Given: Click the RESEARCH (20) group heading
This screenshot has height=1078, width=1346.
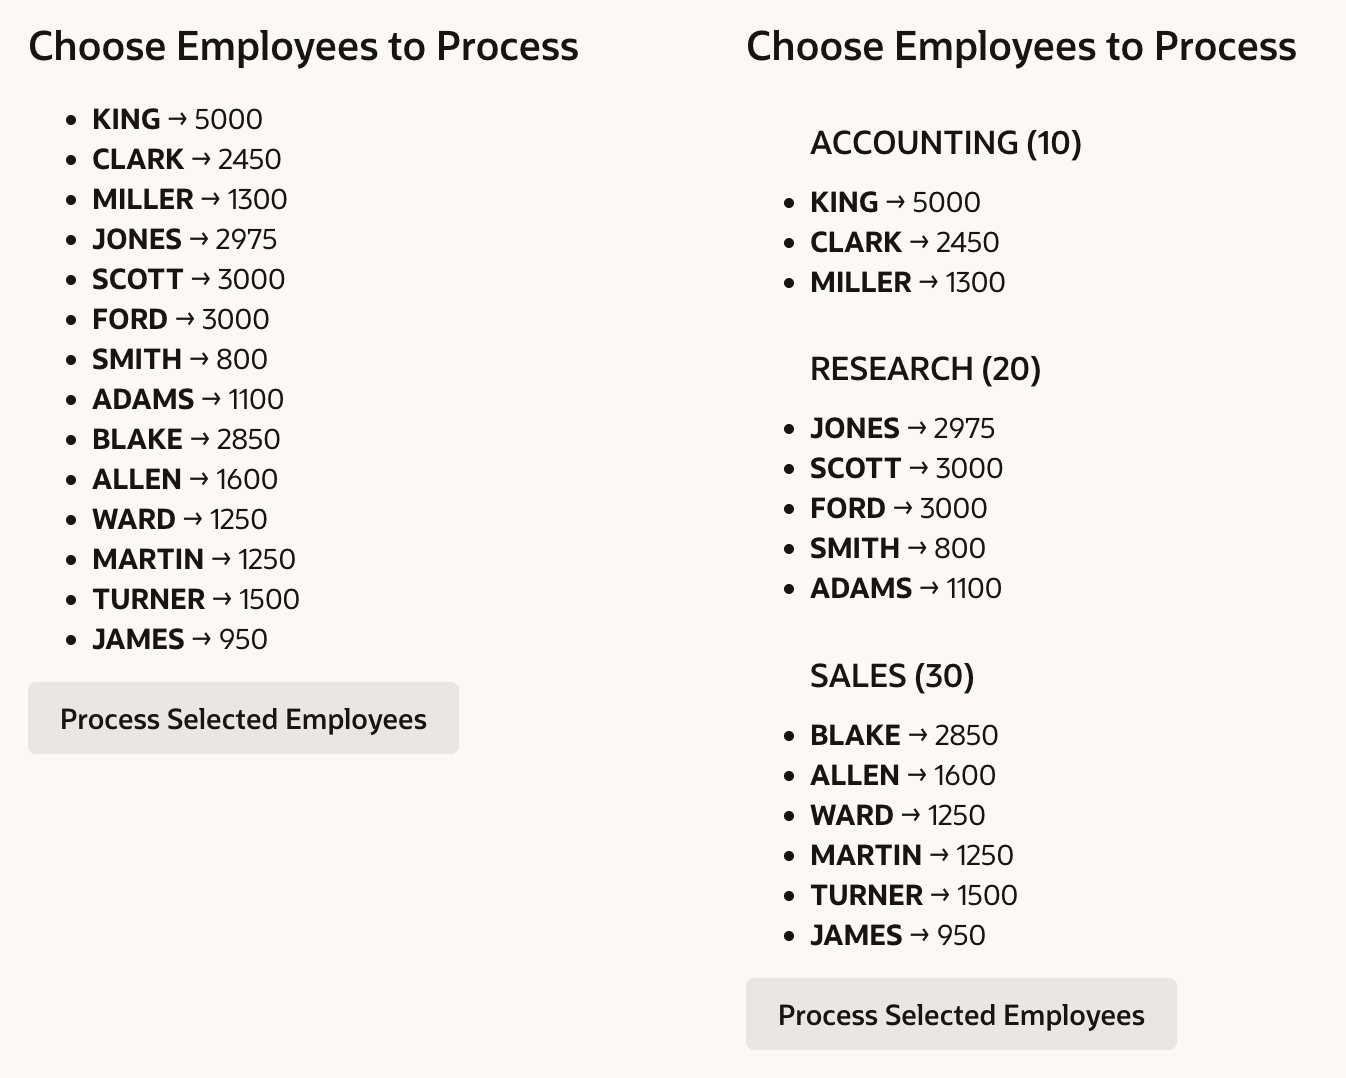Looking at the screenshot, I should (925, 369).
